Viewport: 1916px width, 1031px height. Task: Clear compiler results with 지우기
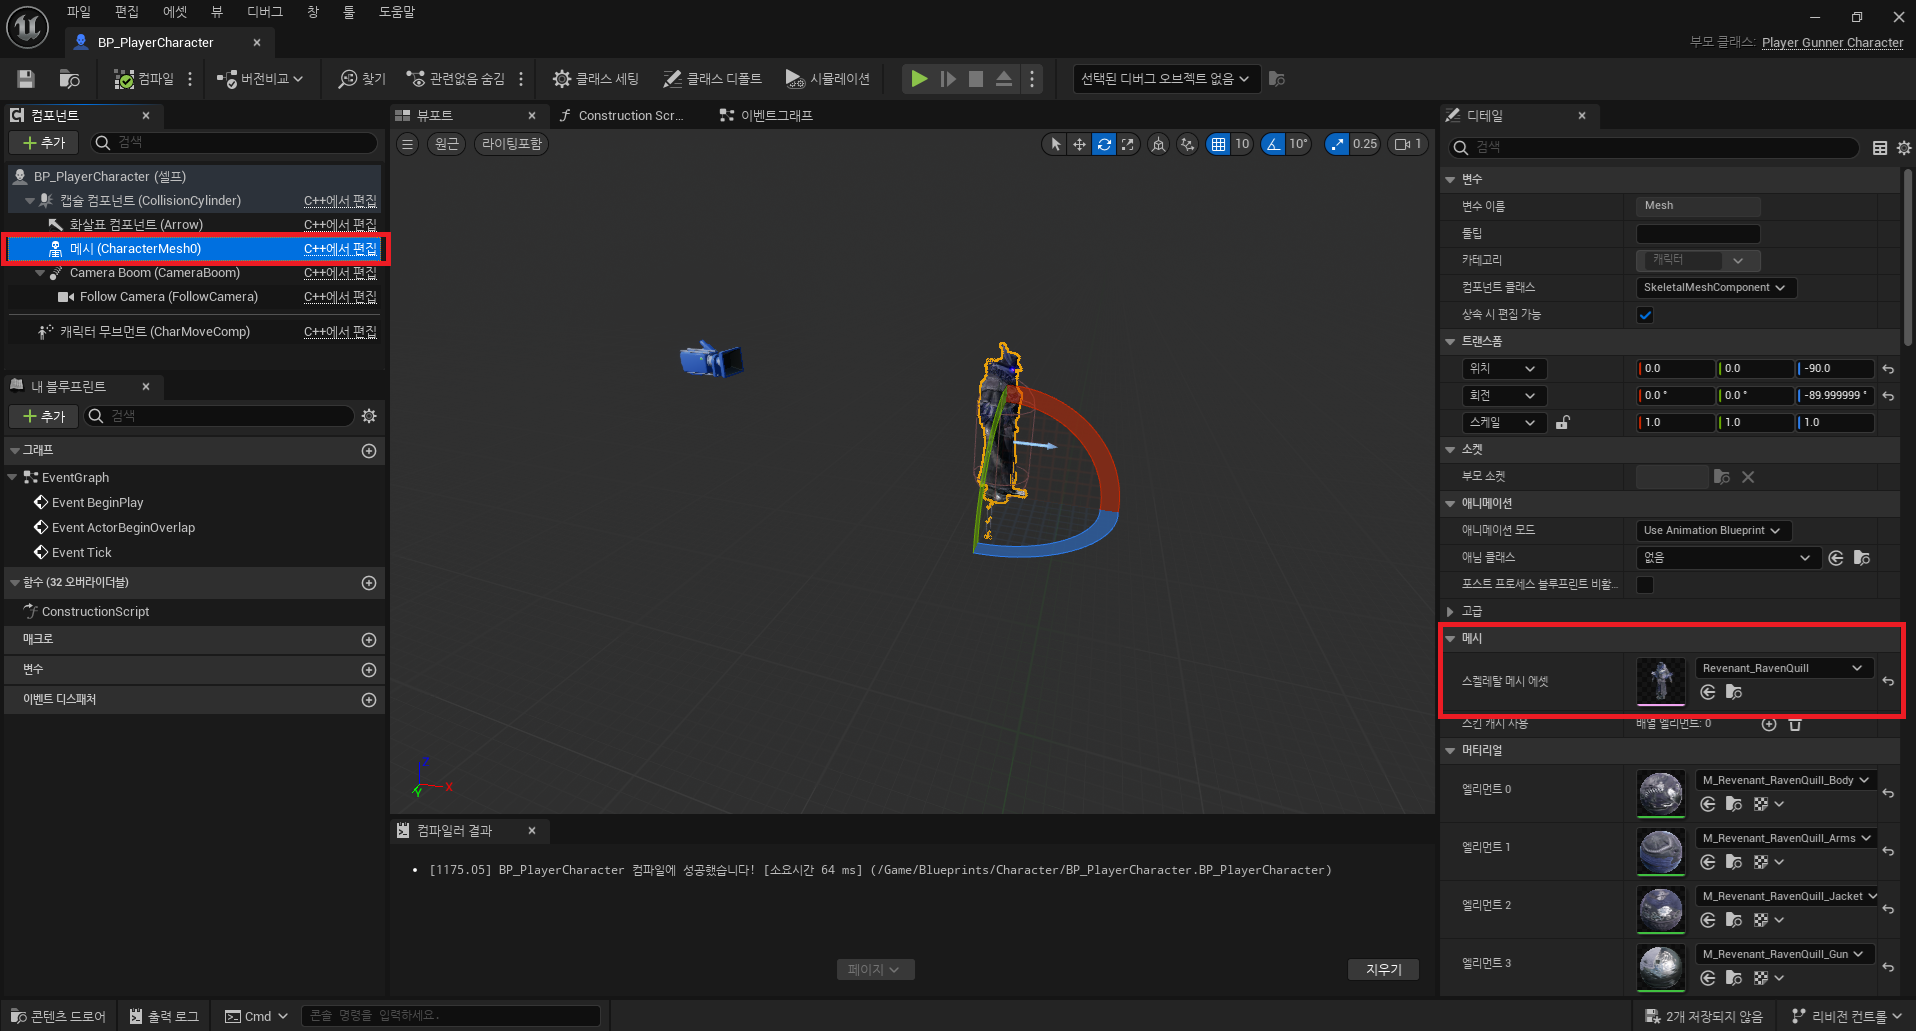[1384, 970]
